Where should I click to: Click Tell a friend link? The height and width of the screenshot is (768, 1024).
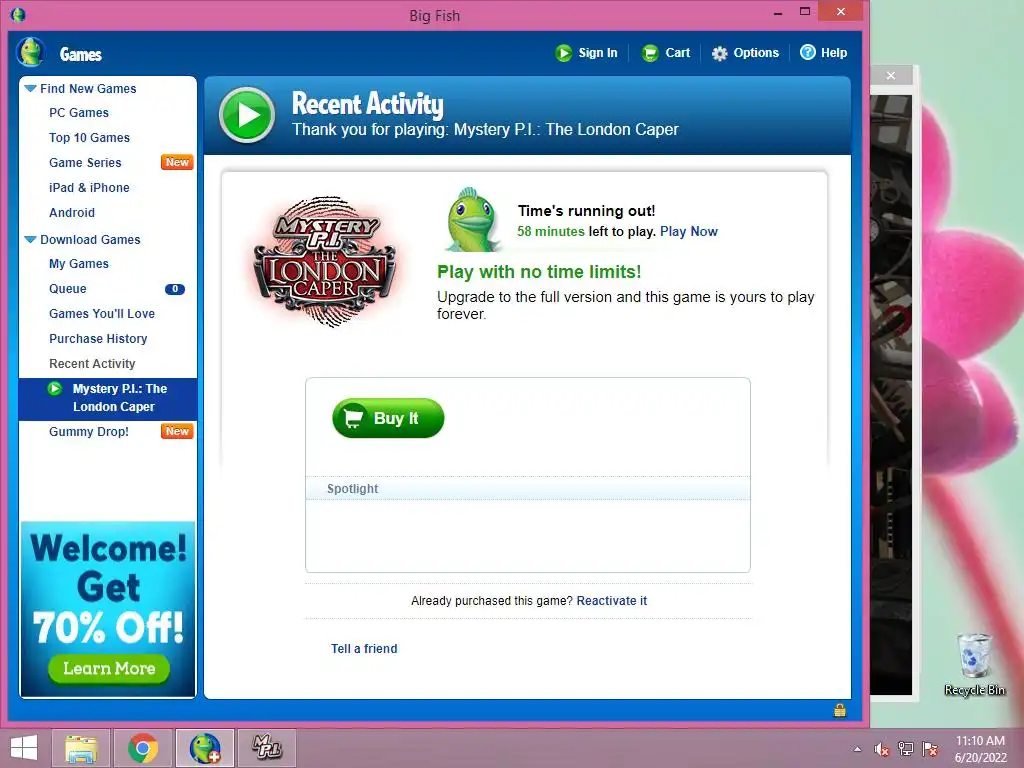(364, 648)
